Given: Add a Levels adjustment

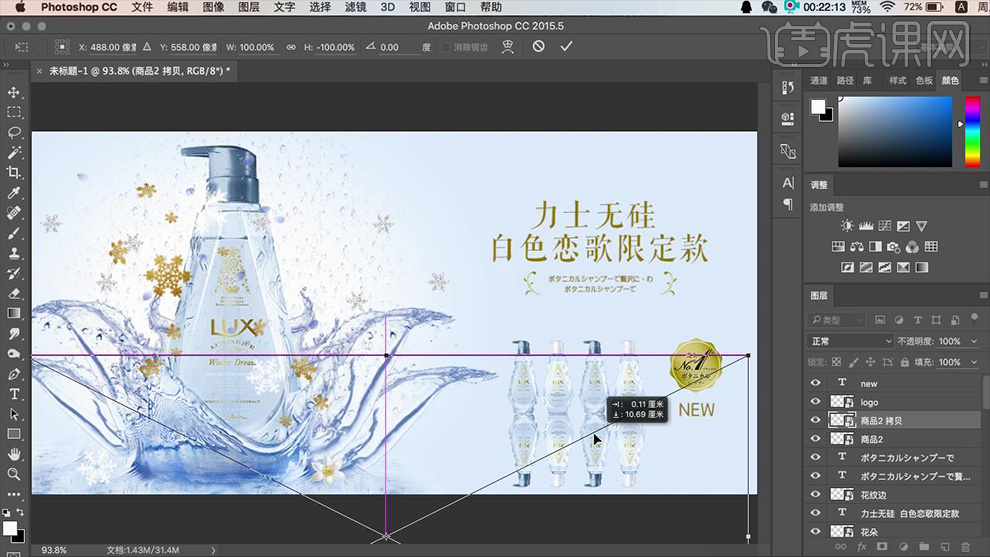Looking at the screenshot, I should (866, 225).
